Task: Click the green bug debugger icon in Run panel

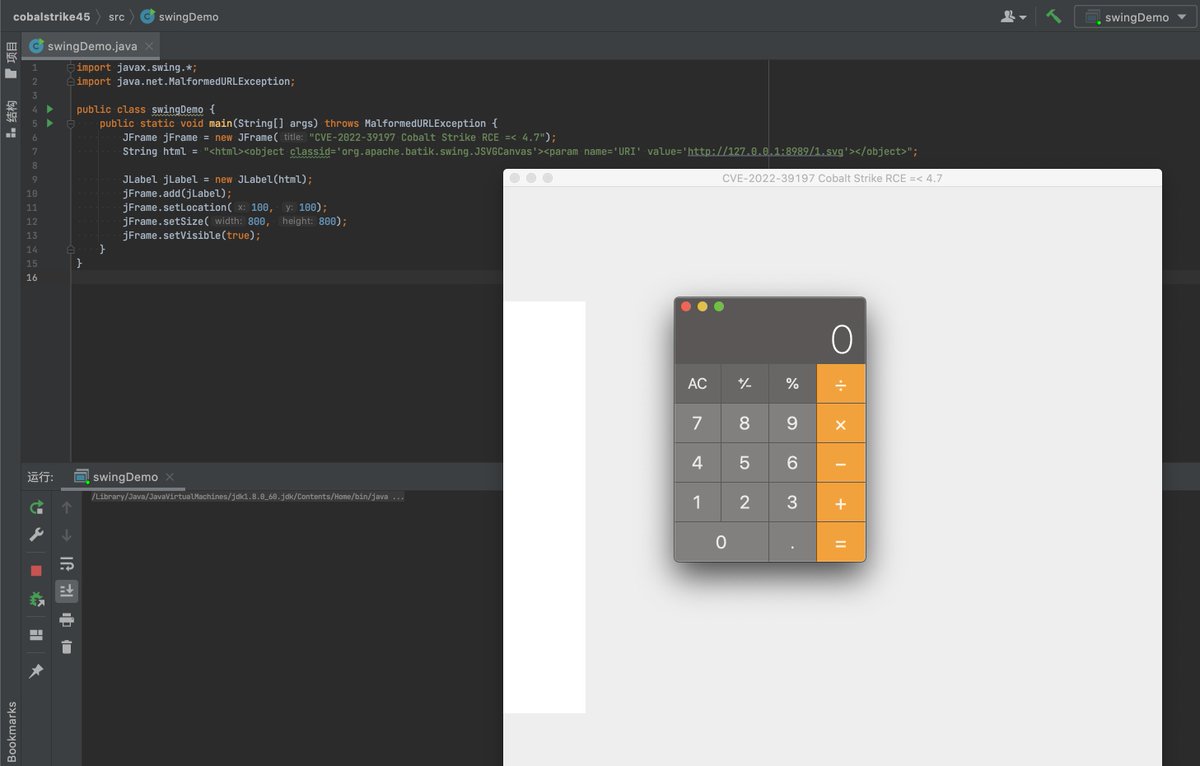Action: pos(36,600)
